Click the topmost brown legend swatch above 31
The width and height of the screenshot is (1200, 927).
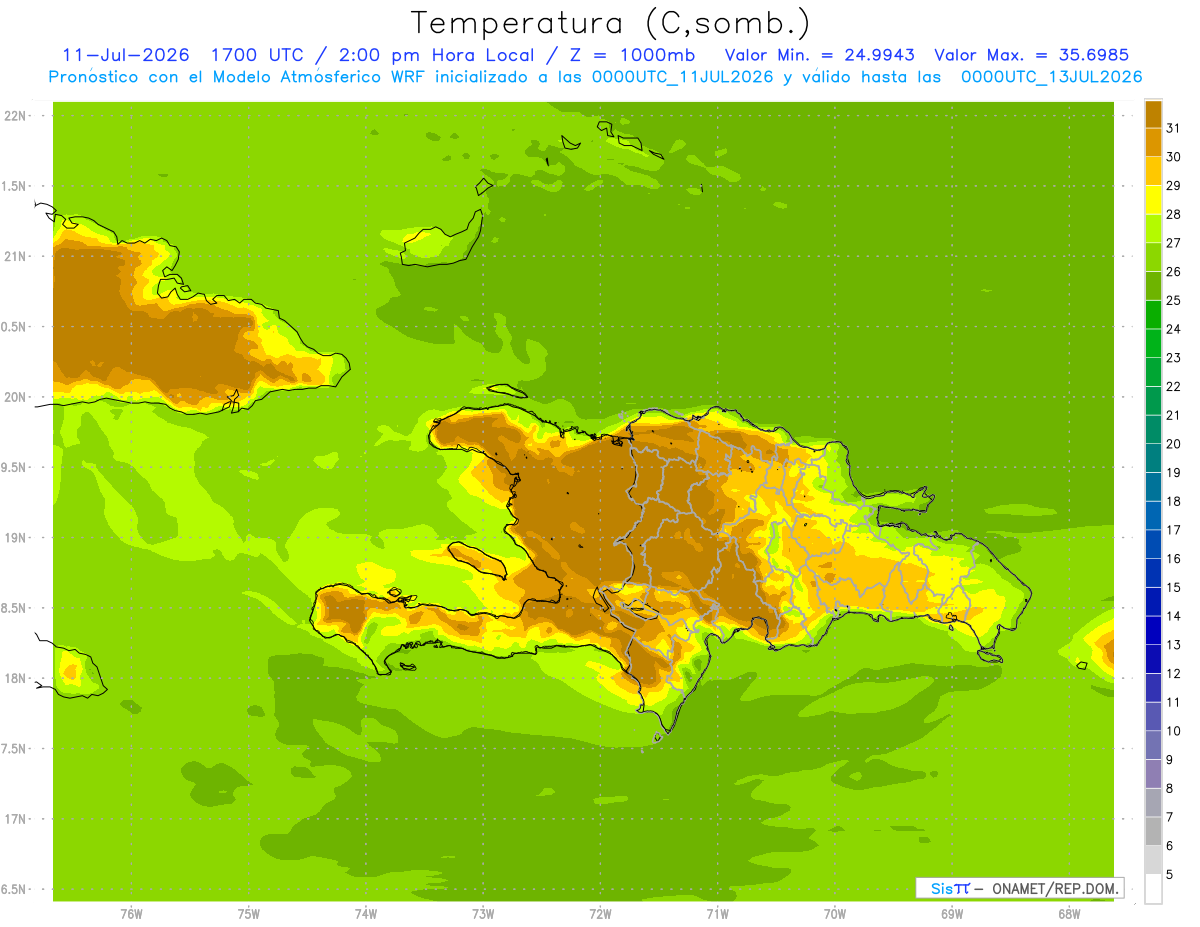[x=1153, y=114]
